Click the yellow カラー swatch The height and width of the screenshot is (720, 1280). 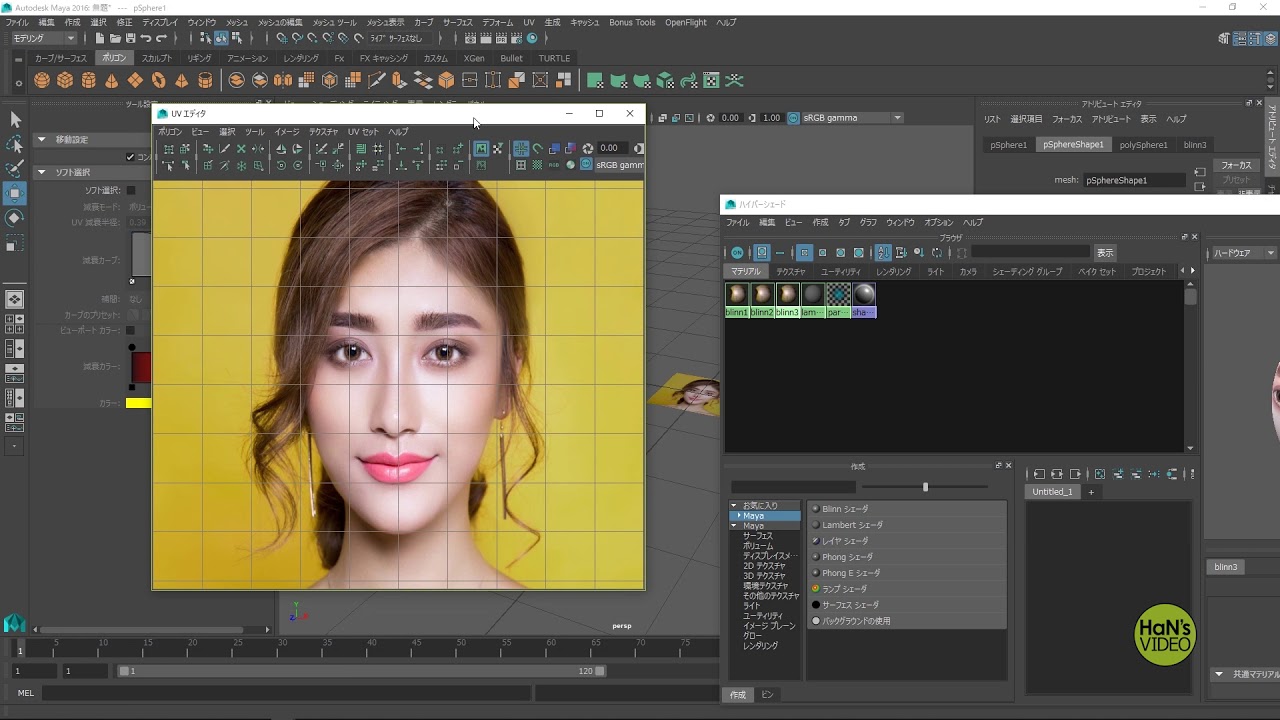138,403
